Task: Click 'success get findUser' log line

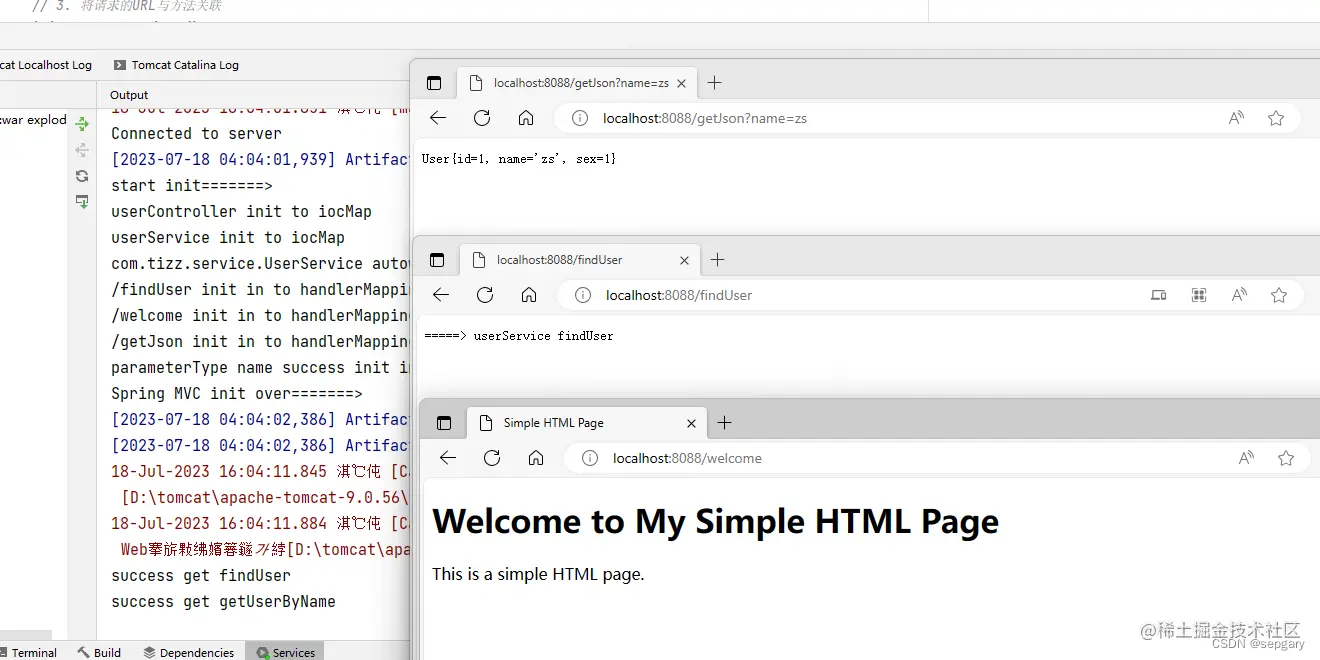Action: [201, 575]
